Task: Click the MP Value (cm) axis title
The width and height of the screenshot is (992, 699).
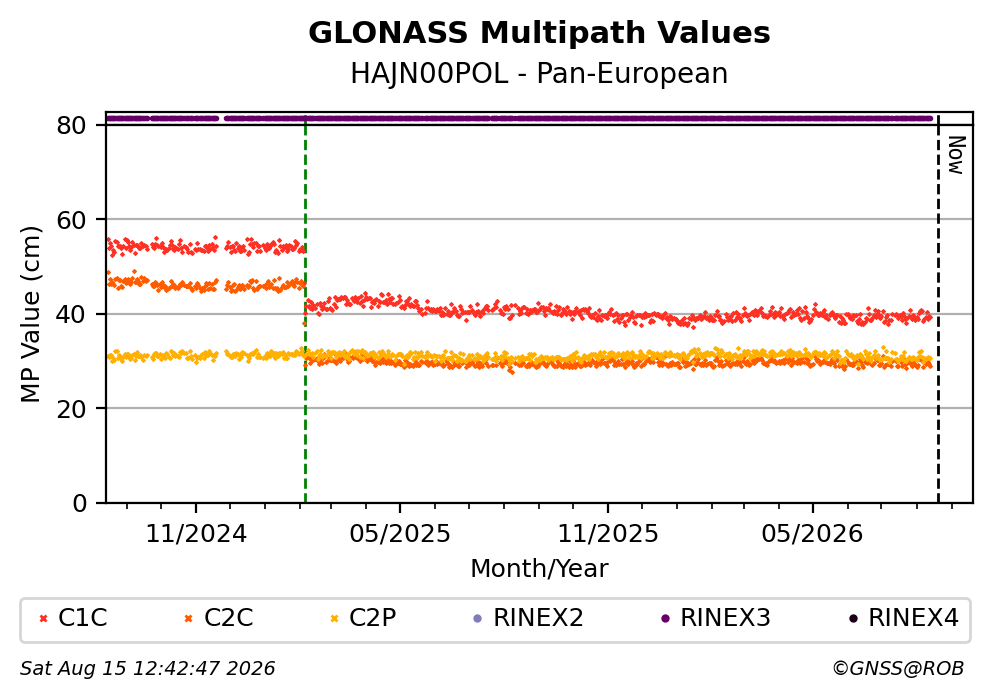Action: tap(30, 314)
